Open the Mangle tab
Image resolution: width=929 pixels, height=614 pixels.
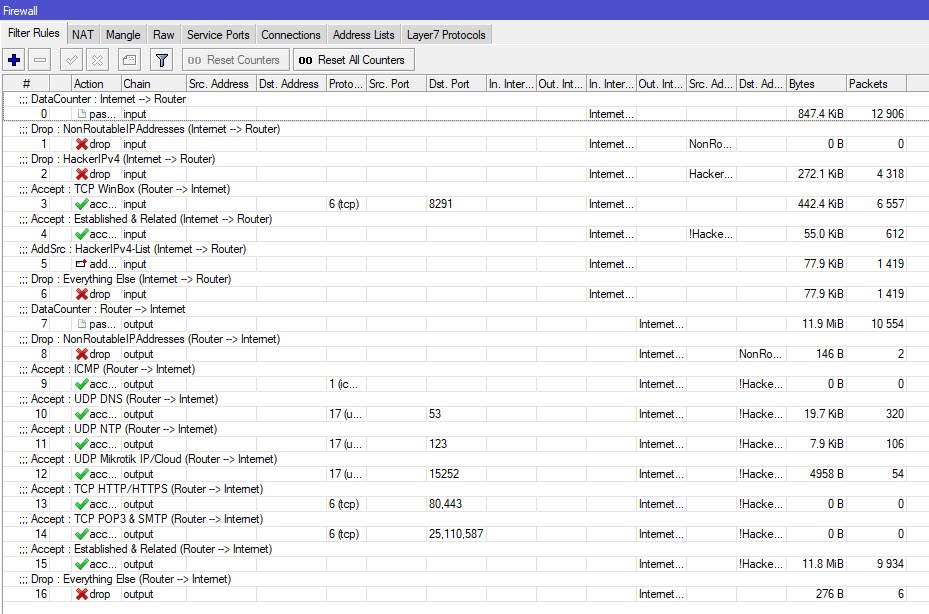pyautogui.click(x=123, y=35)
